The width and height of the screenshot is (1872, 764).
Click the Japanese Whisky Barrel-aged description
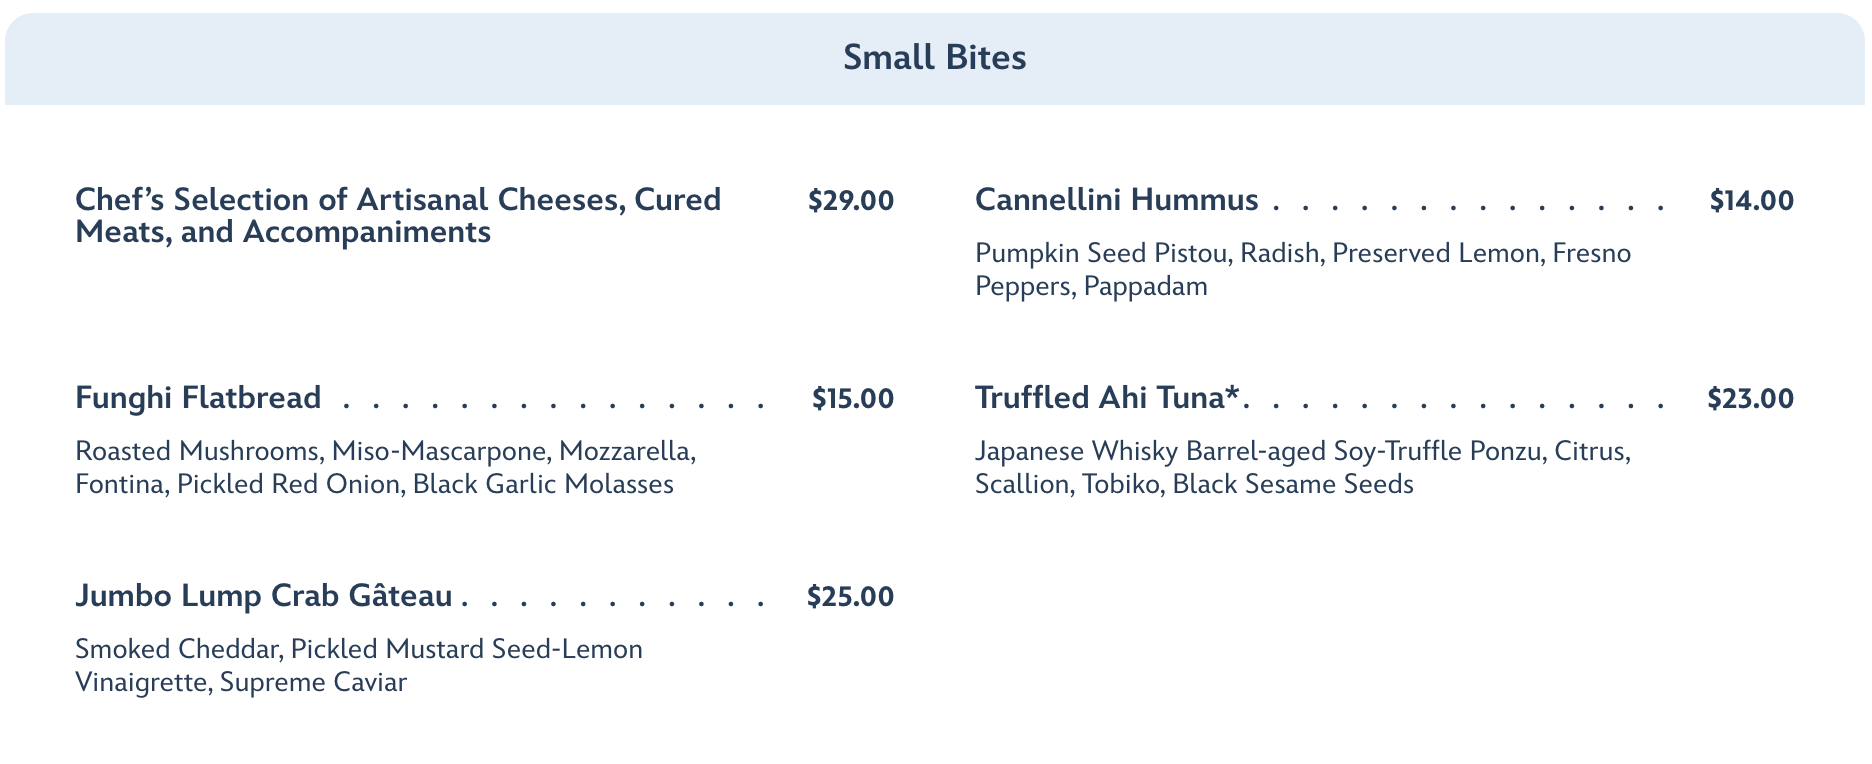[1302, 467]
